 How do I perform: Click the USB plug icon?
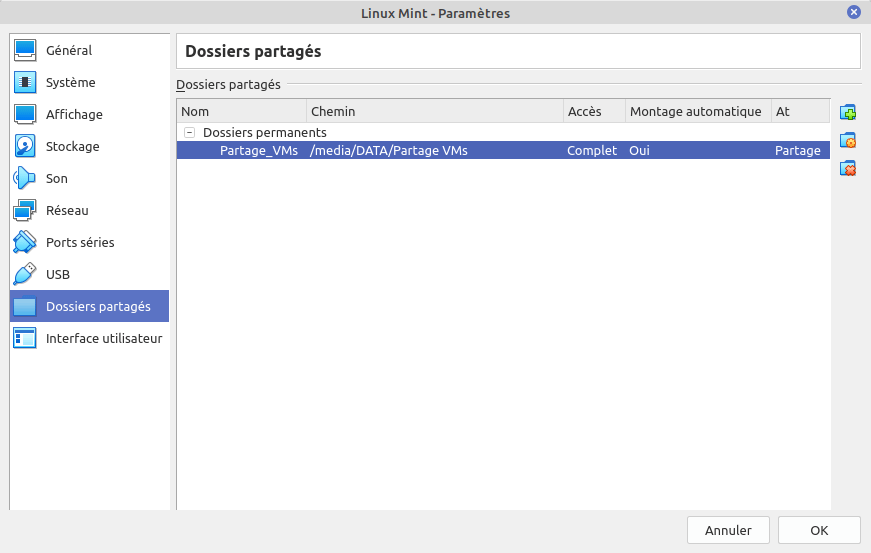click(25, 274)
